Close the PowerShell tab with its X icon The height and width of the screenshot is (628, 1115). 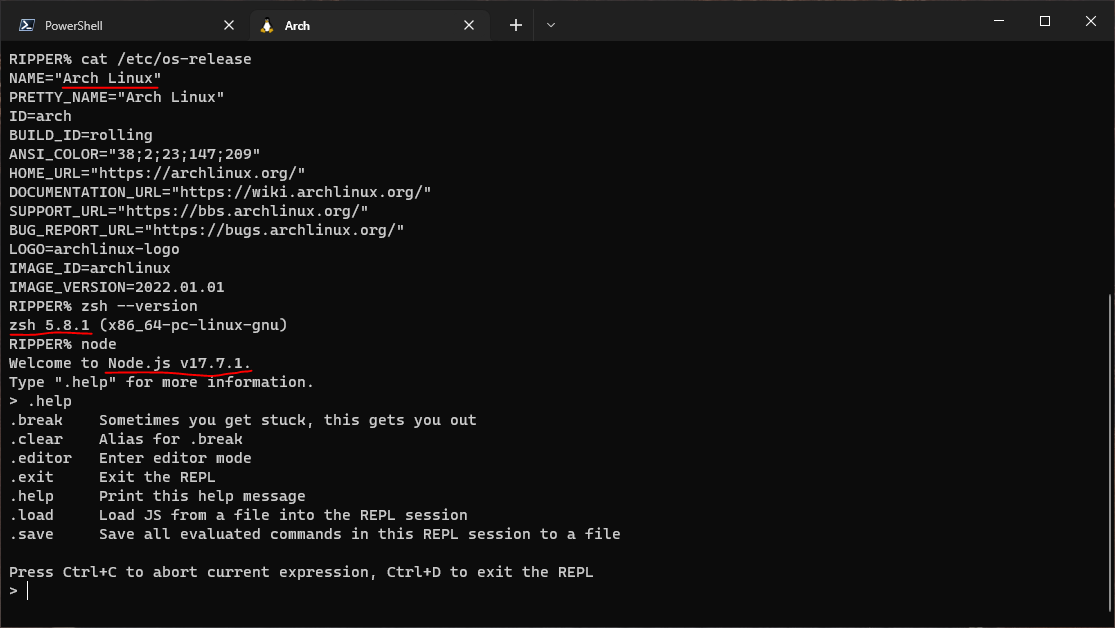228,24
